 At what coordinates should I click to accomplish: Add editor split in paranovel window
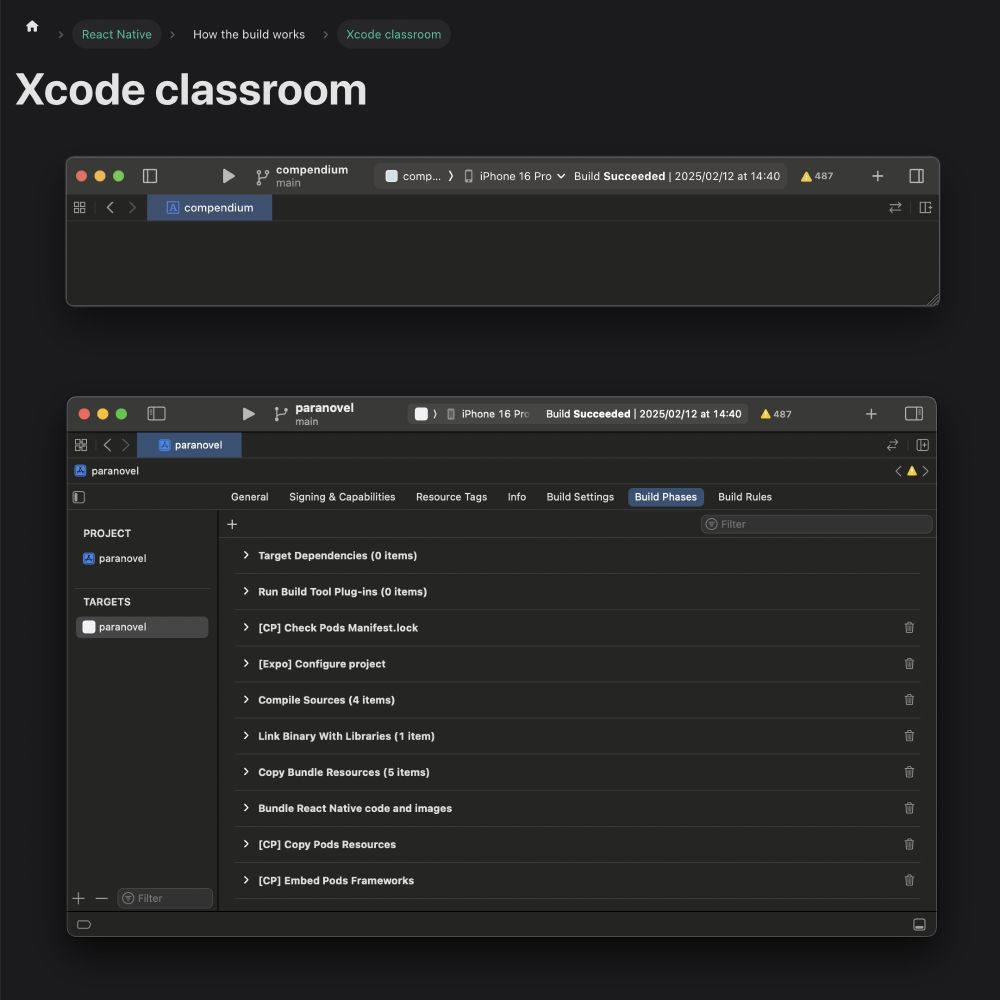click(x=922, y=445)
